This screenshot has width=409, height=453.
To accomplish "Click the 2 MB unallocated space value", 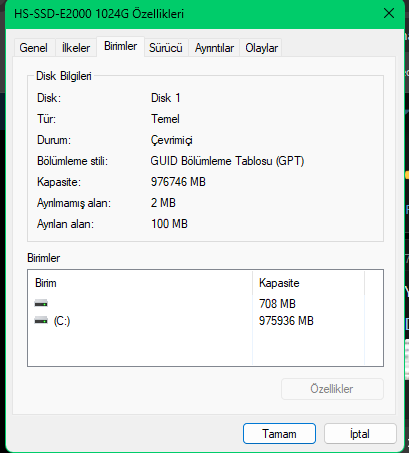I will tap(163, 203).
